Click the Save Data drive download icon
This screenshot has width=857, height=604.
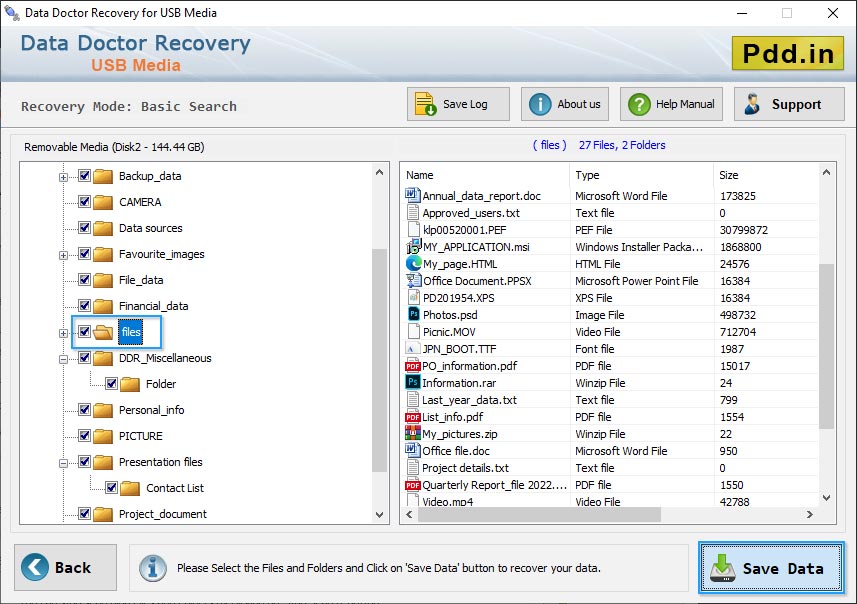723,568
